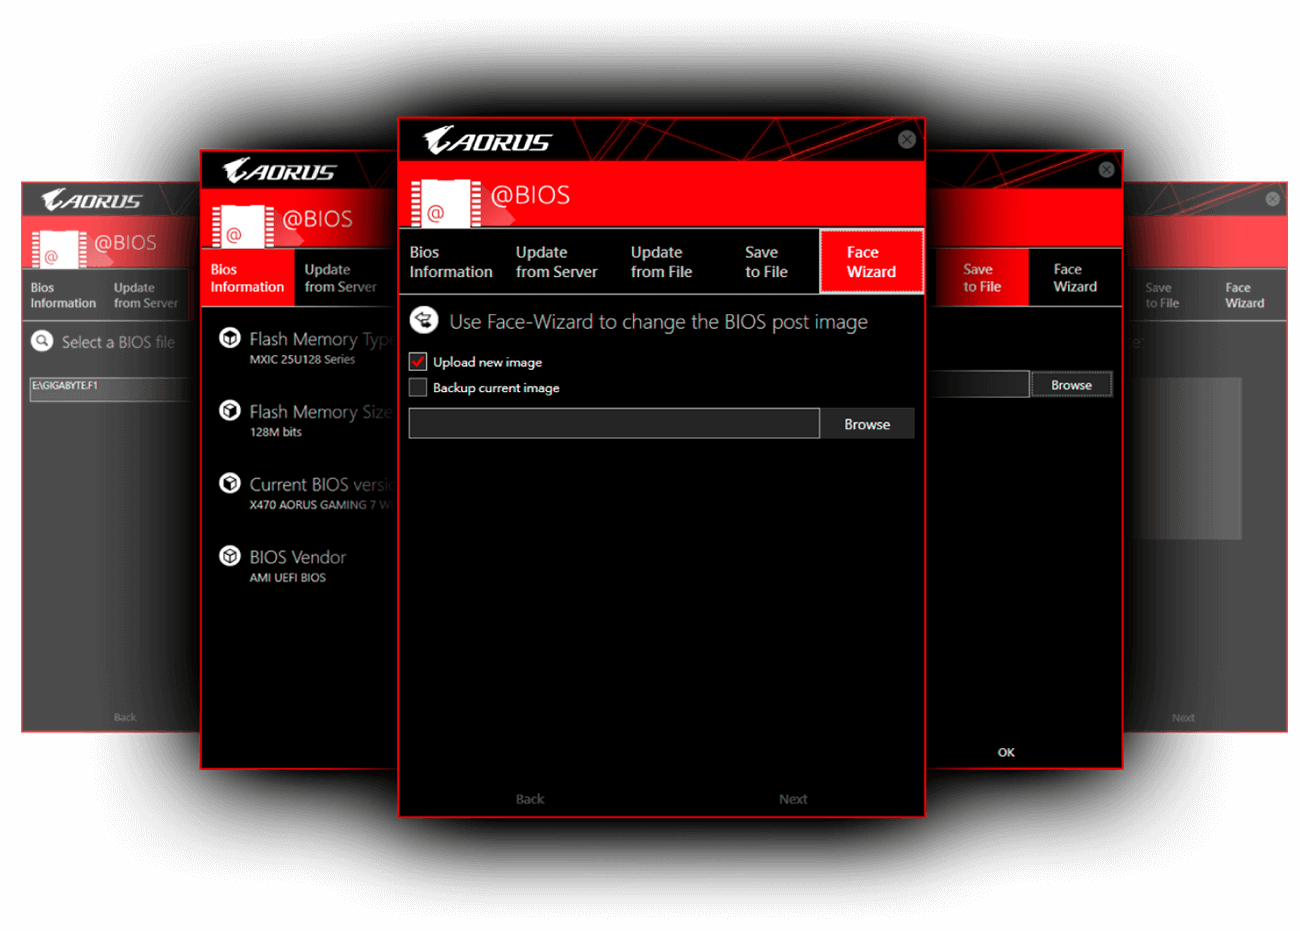
Task: Select the Update from File tab
Action: coord(661,262)
